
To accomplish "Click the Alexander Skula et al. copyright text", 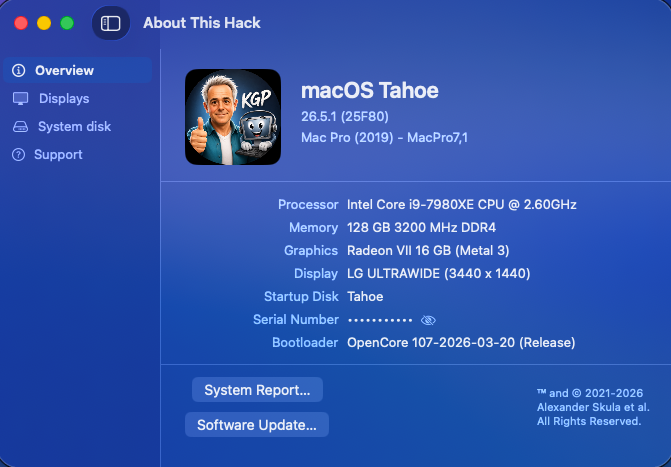I will click(x=593, y=407).
